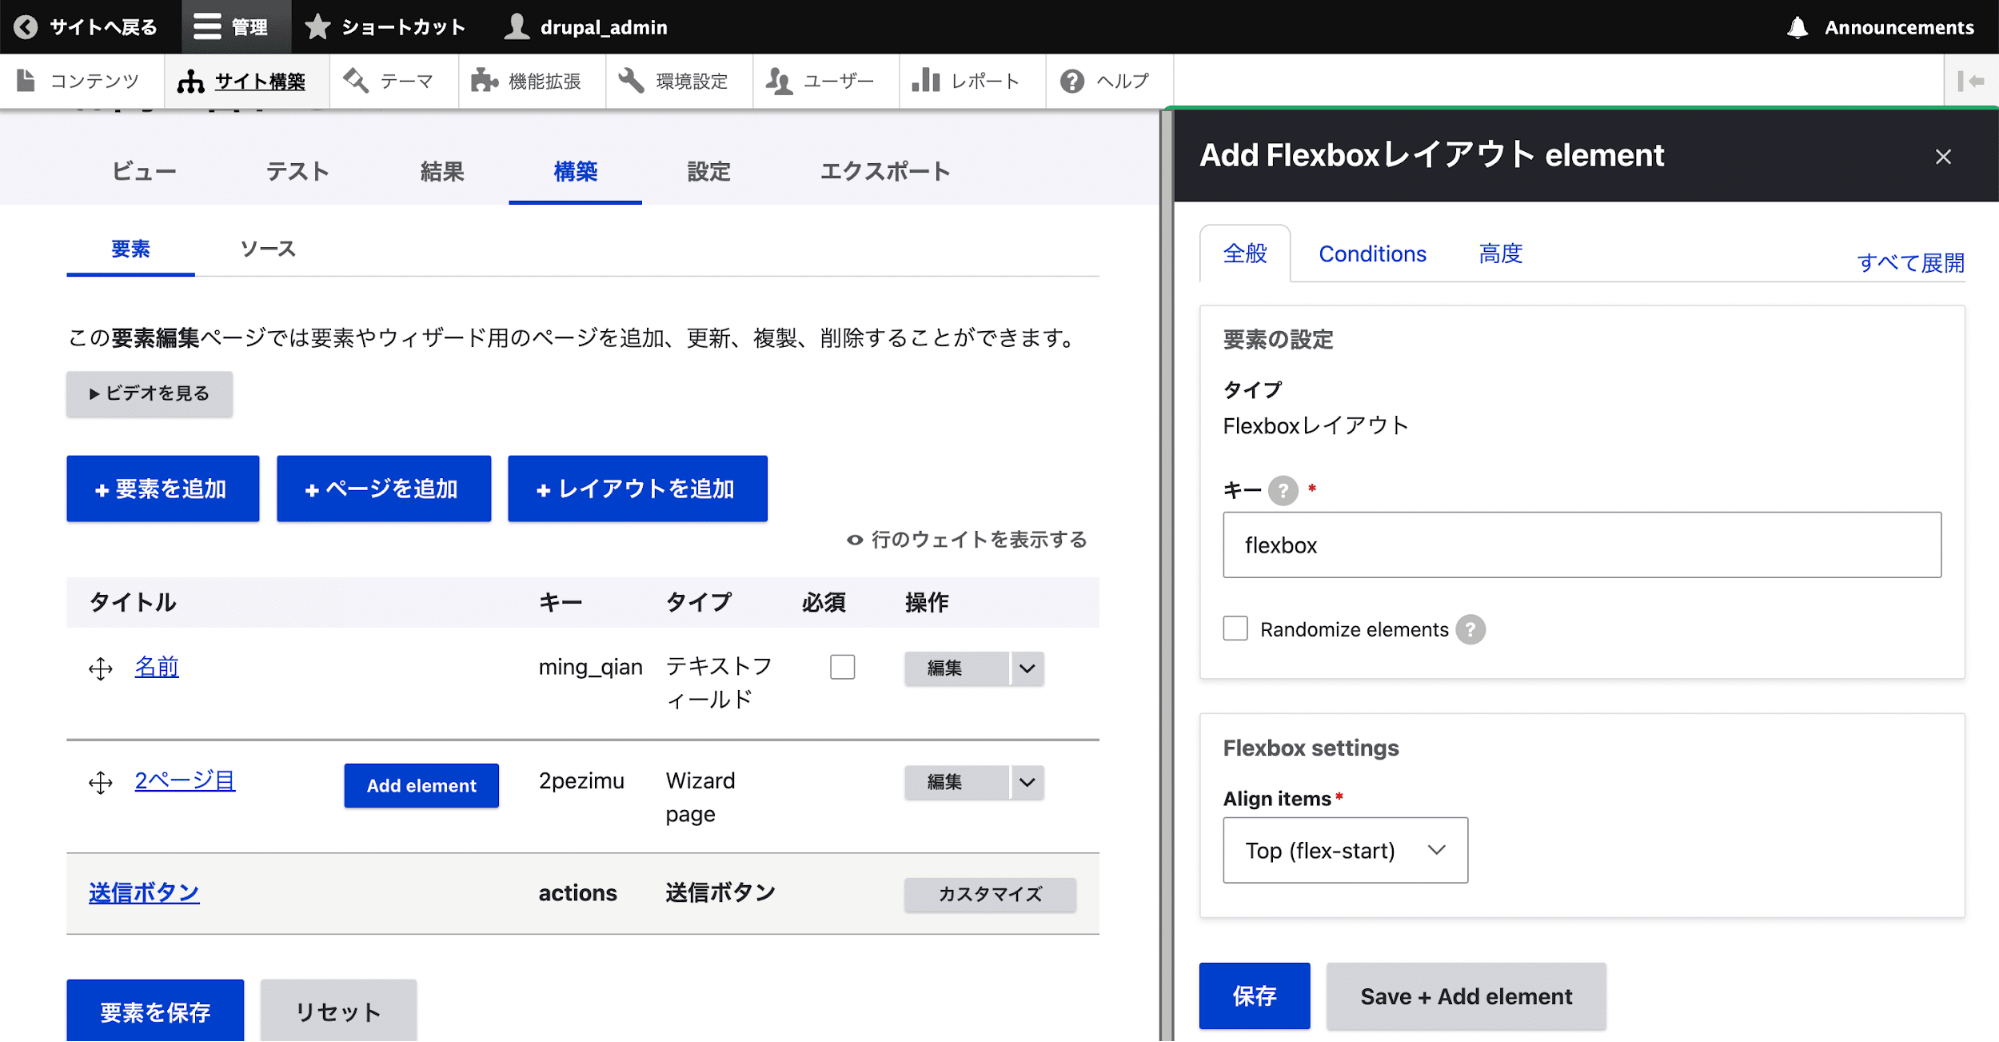The width and height of the screenshot is (1999, 1042).
Task: Click the 要素を追加 button
Action: tap(163, 489)
